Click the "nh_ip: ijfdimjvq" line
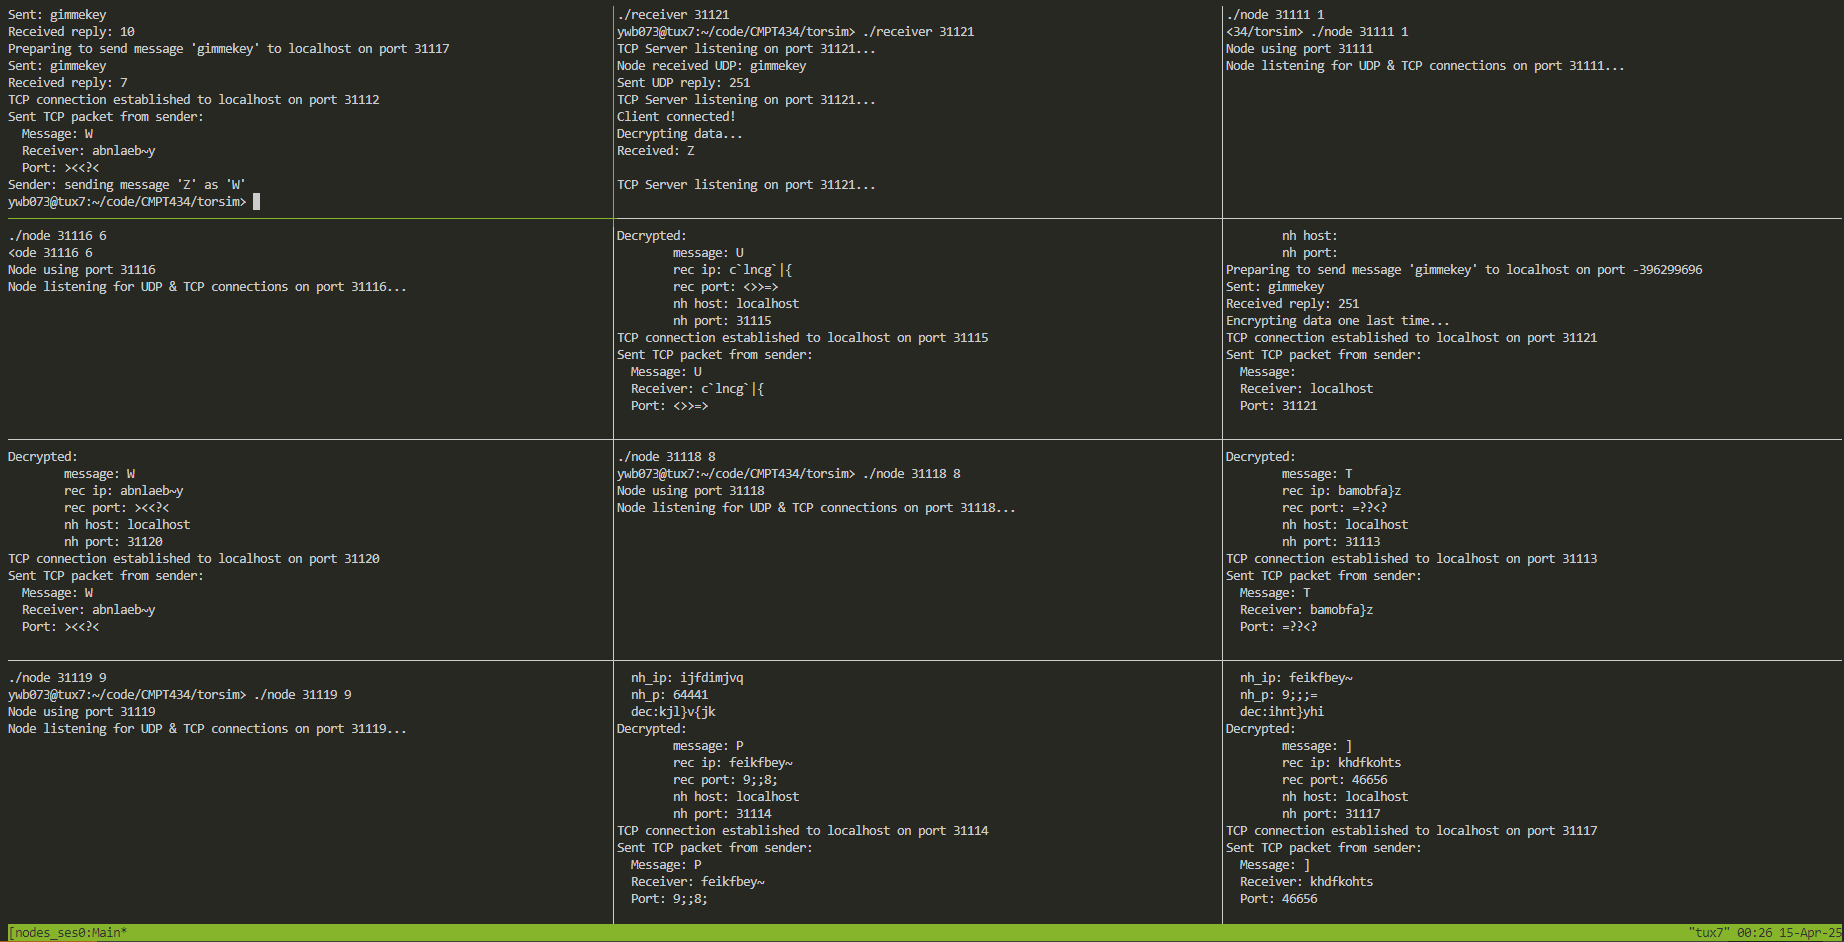The height and width of the screenshot is (942, 1844). coord(687,678)
